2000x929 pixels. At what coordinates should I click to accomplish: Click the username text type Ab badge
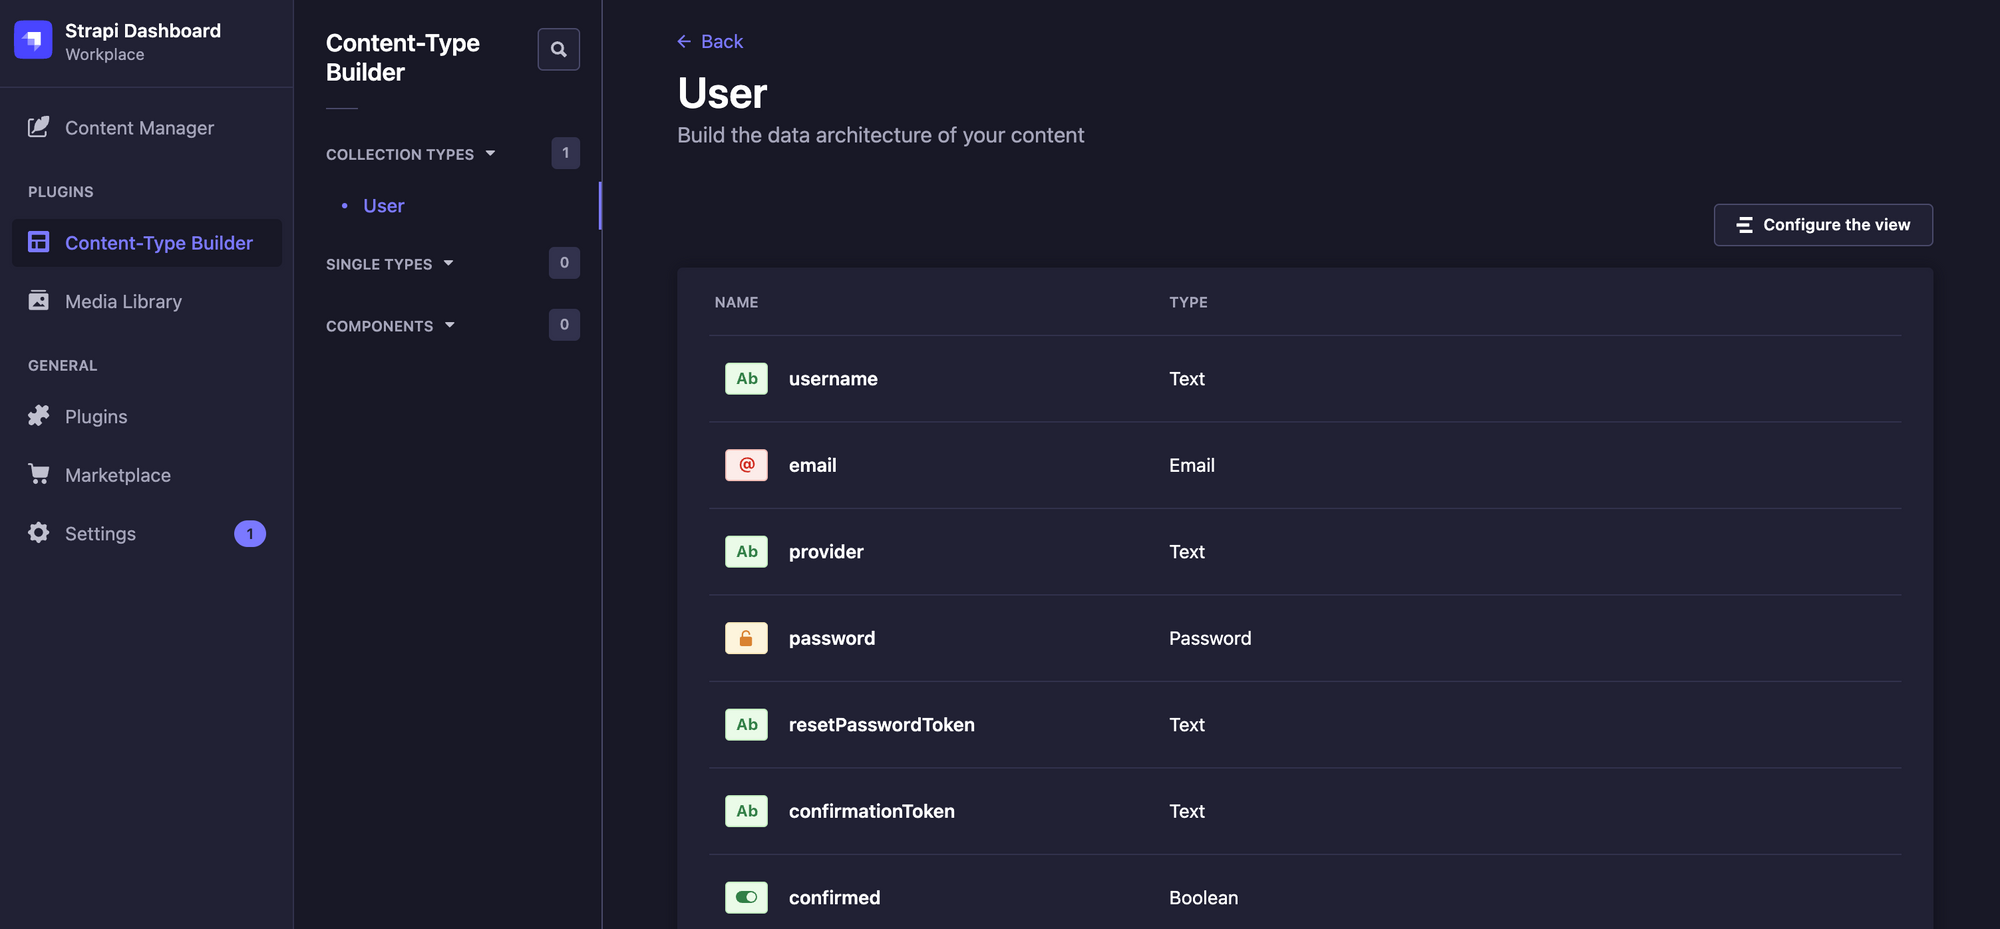click(x=745, y=378)
